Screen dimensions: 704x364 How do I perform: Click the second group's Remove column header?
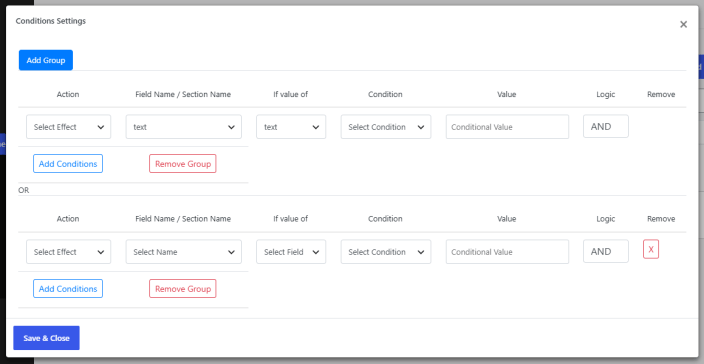661,219
